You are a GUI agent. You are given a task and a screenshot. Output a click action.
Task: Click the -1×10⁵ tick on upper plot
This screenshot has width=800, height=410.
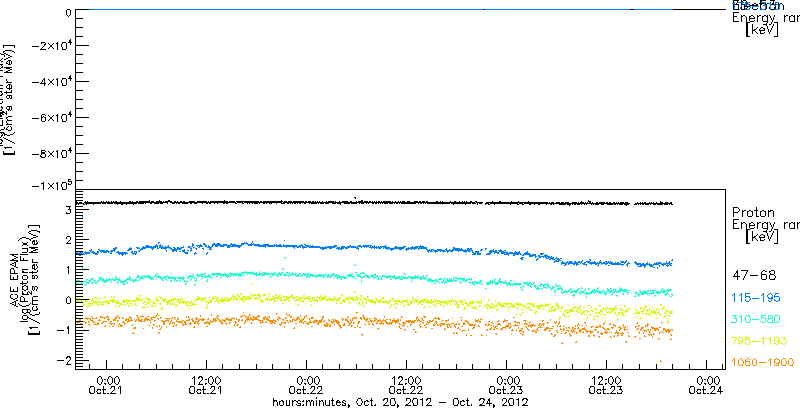pos(51,184)
